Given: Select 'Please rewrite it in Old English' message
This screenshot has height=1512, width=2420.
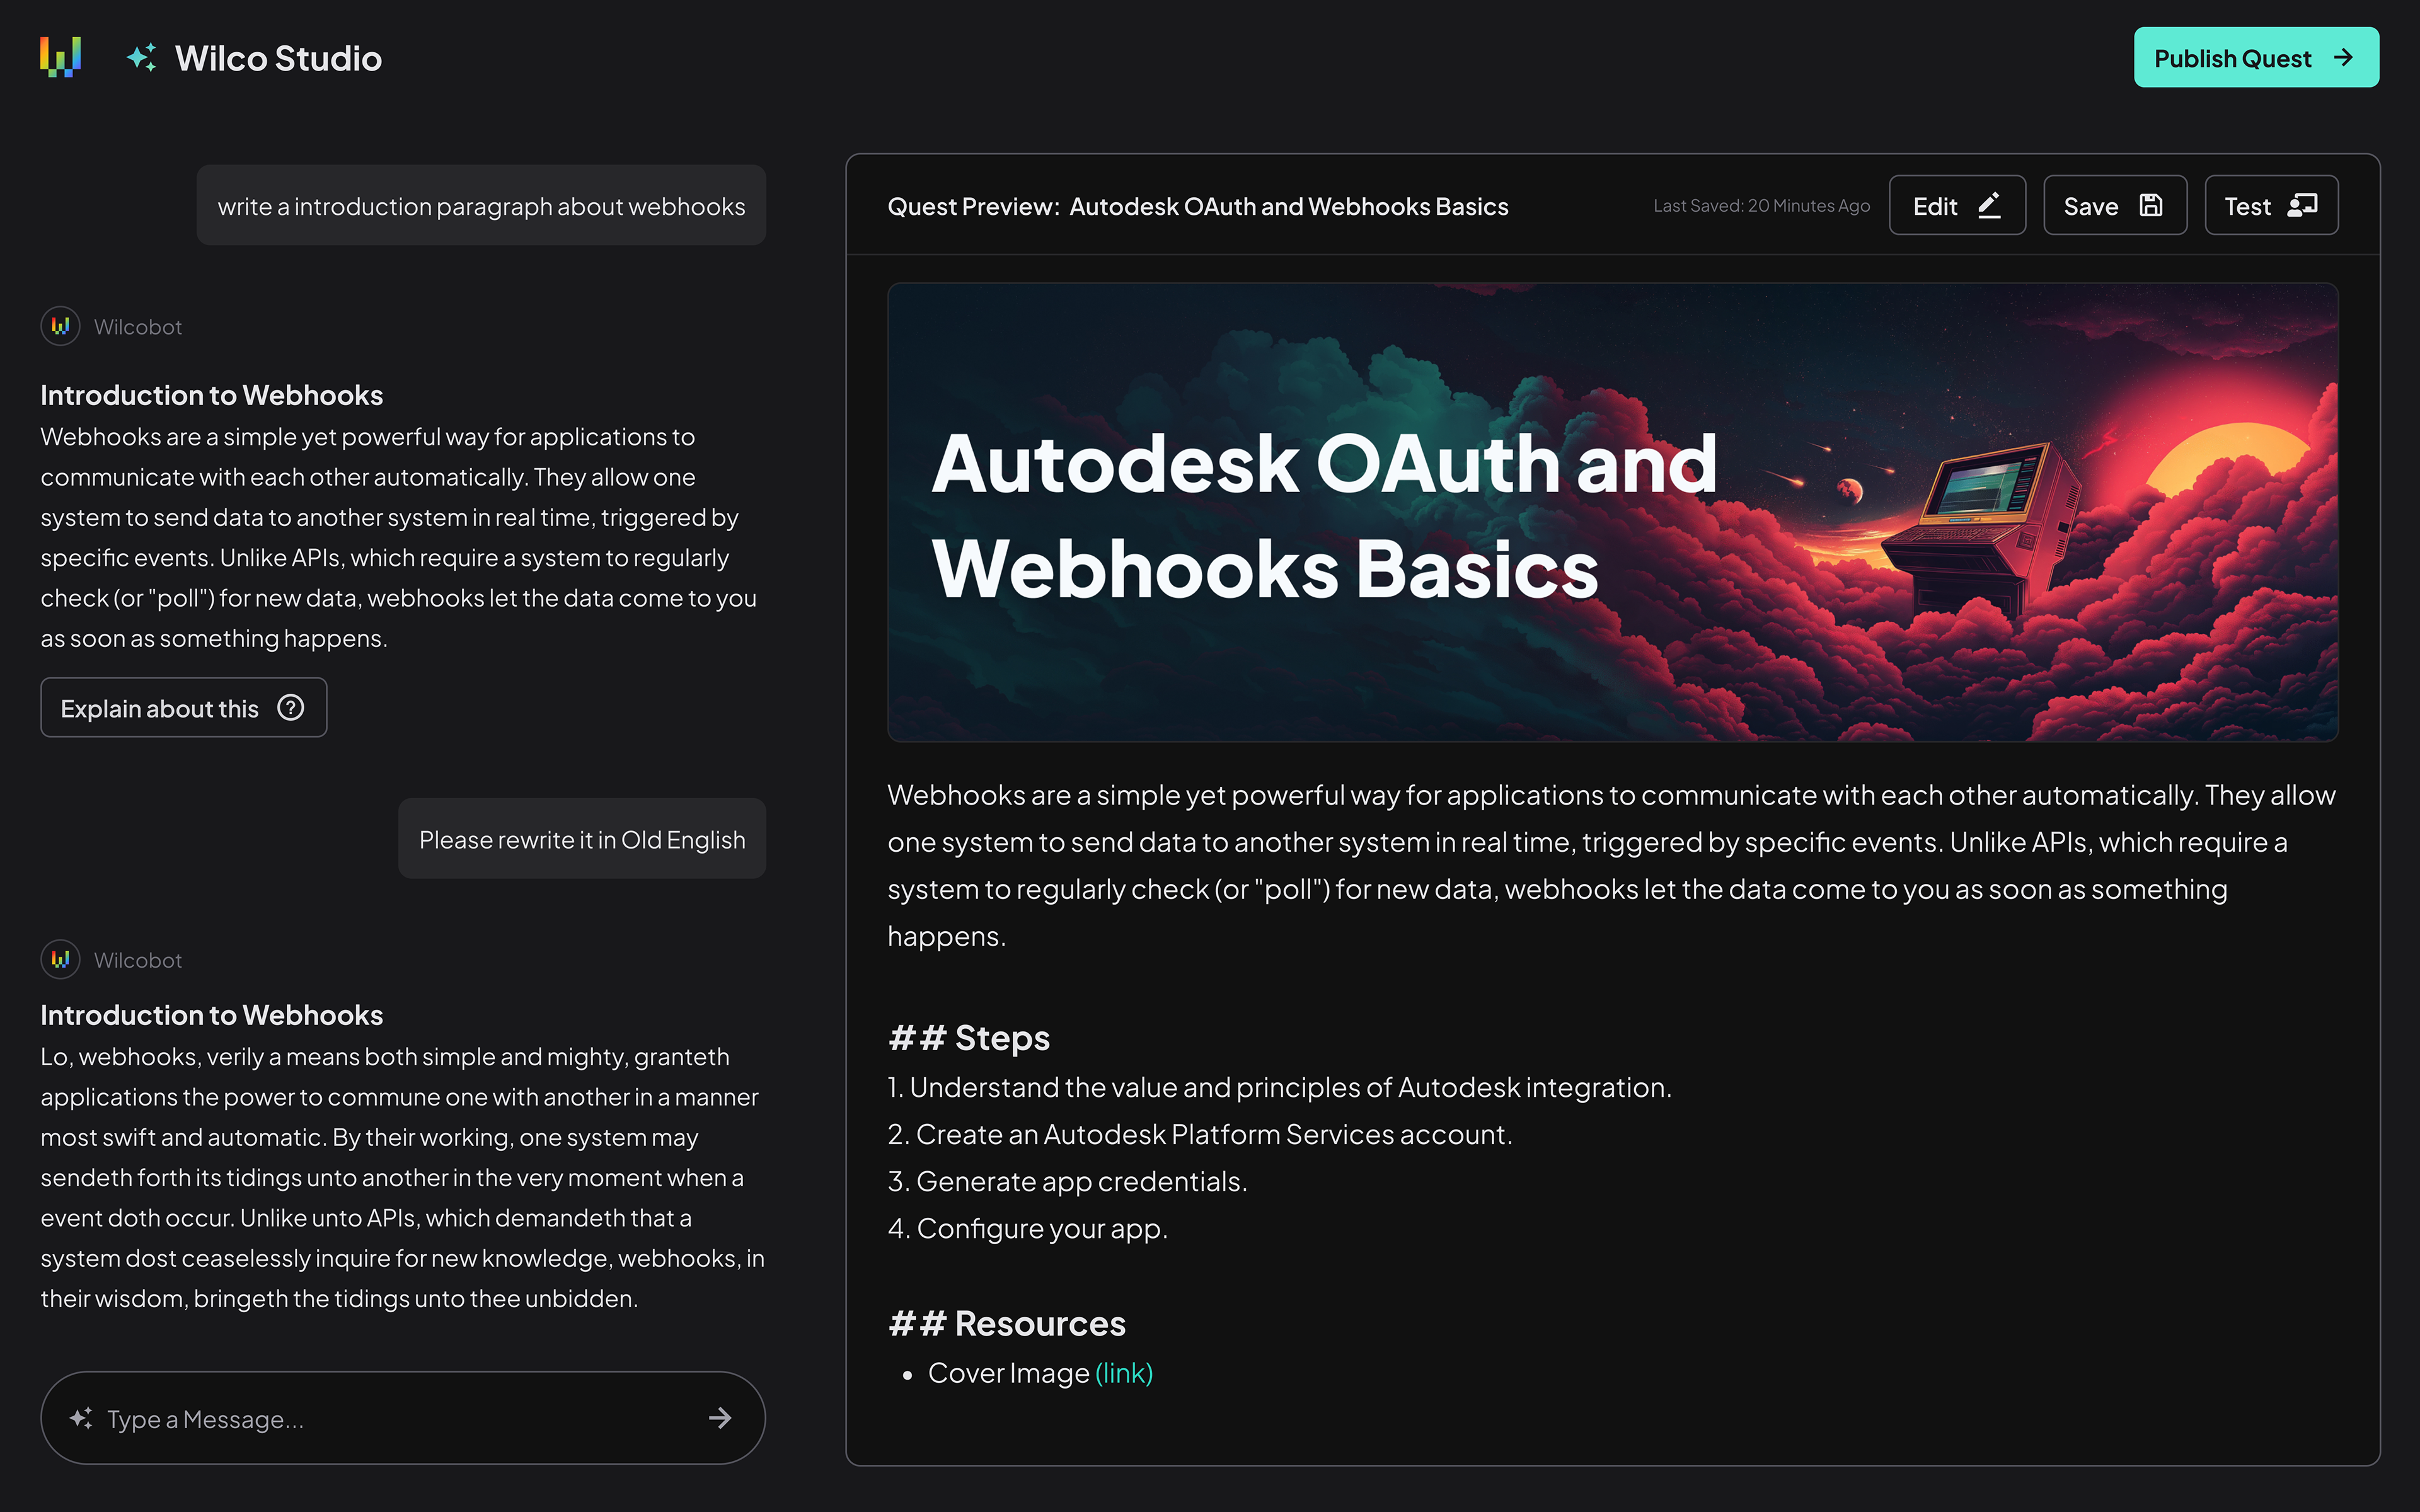Looking at the screenshot, I should pyautogui.click(x=582, y=839).
